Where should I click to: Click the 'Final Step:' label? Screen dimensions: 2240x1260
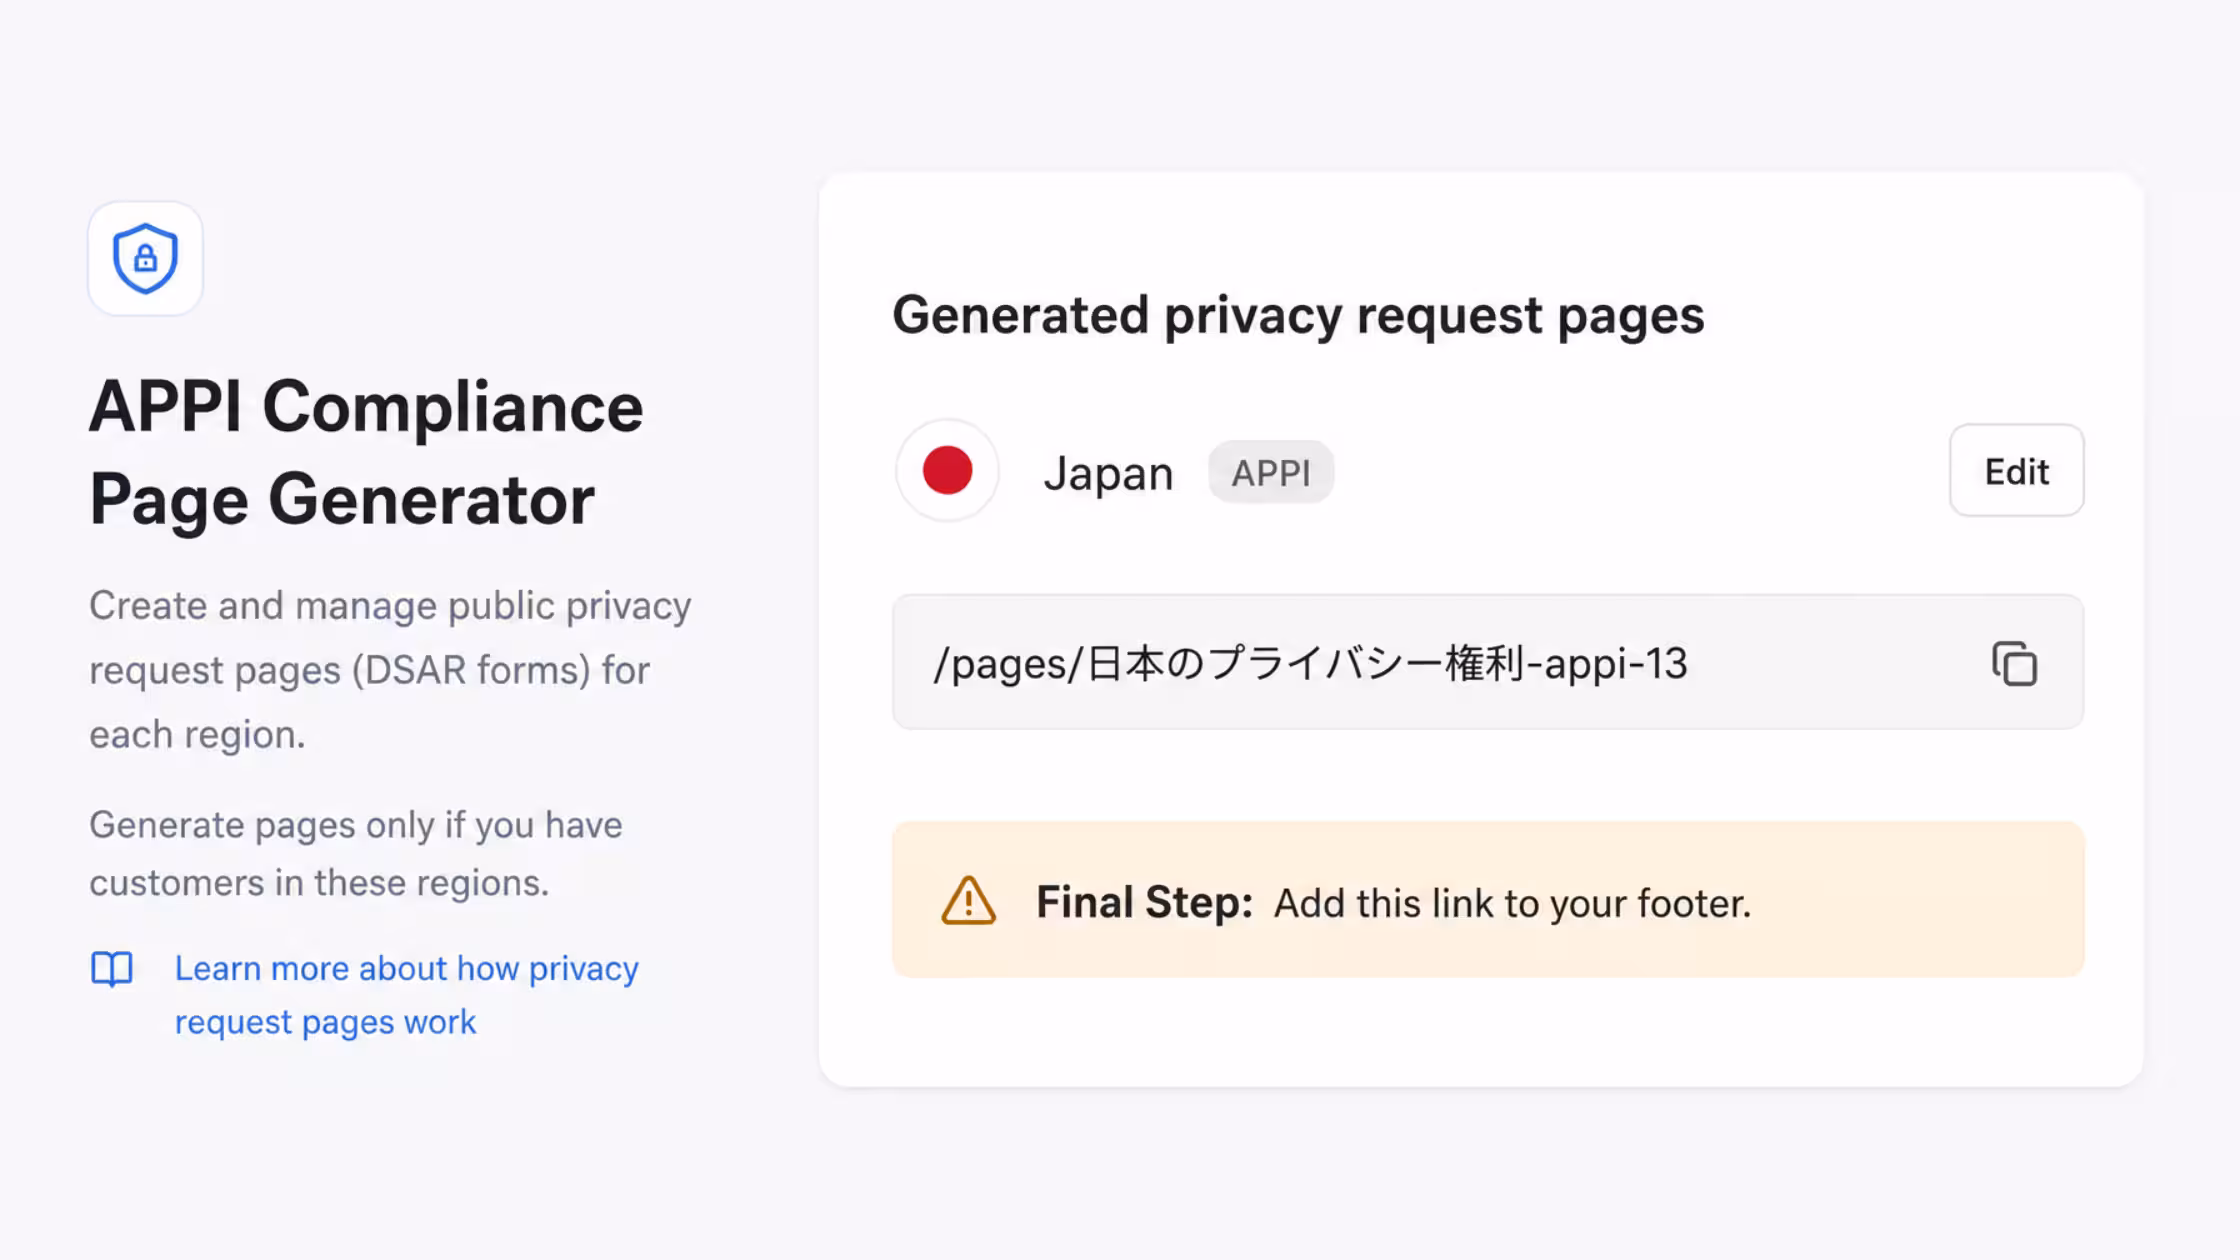pyautogui.click(x=1144, y=902)
